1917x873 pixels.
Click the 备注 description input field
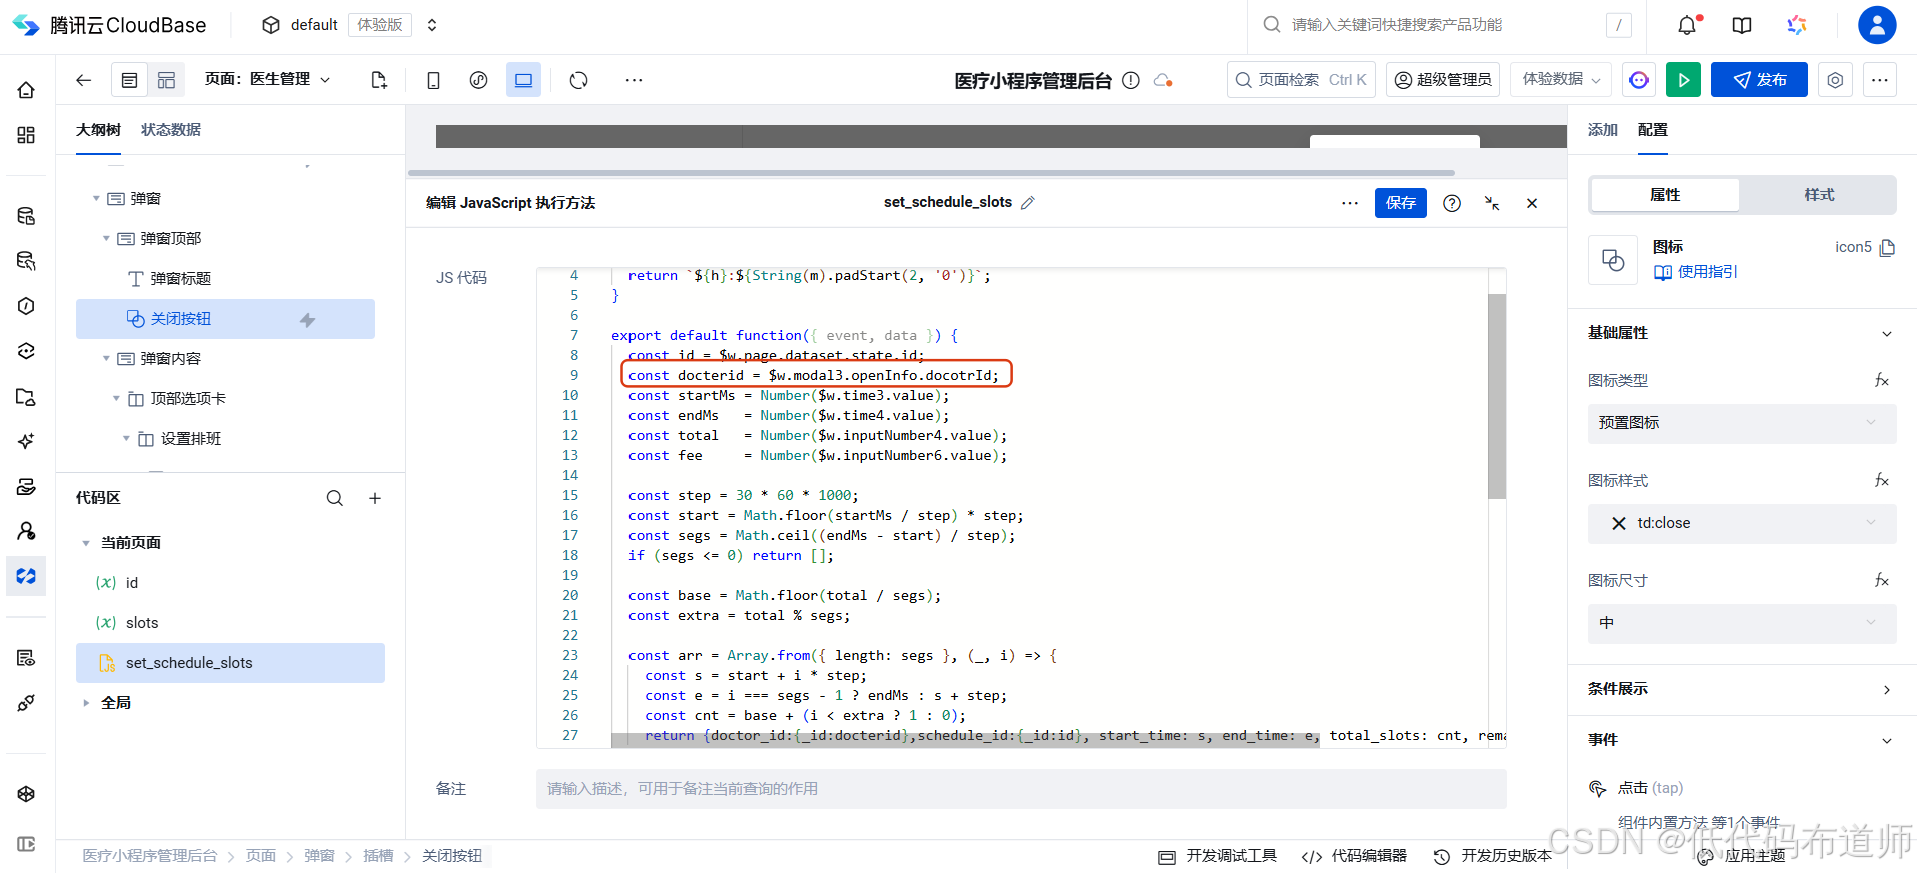tap(1021, 789)
